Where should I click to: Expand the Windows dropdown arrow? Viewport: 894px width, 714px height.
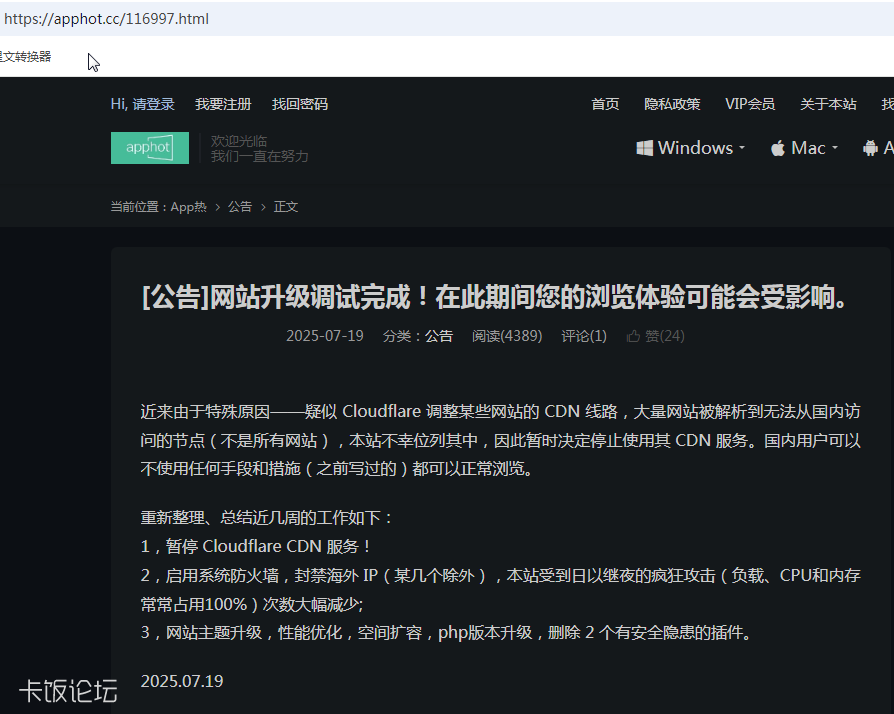coord(742,149)
